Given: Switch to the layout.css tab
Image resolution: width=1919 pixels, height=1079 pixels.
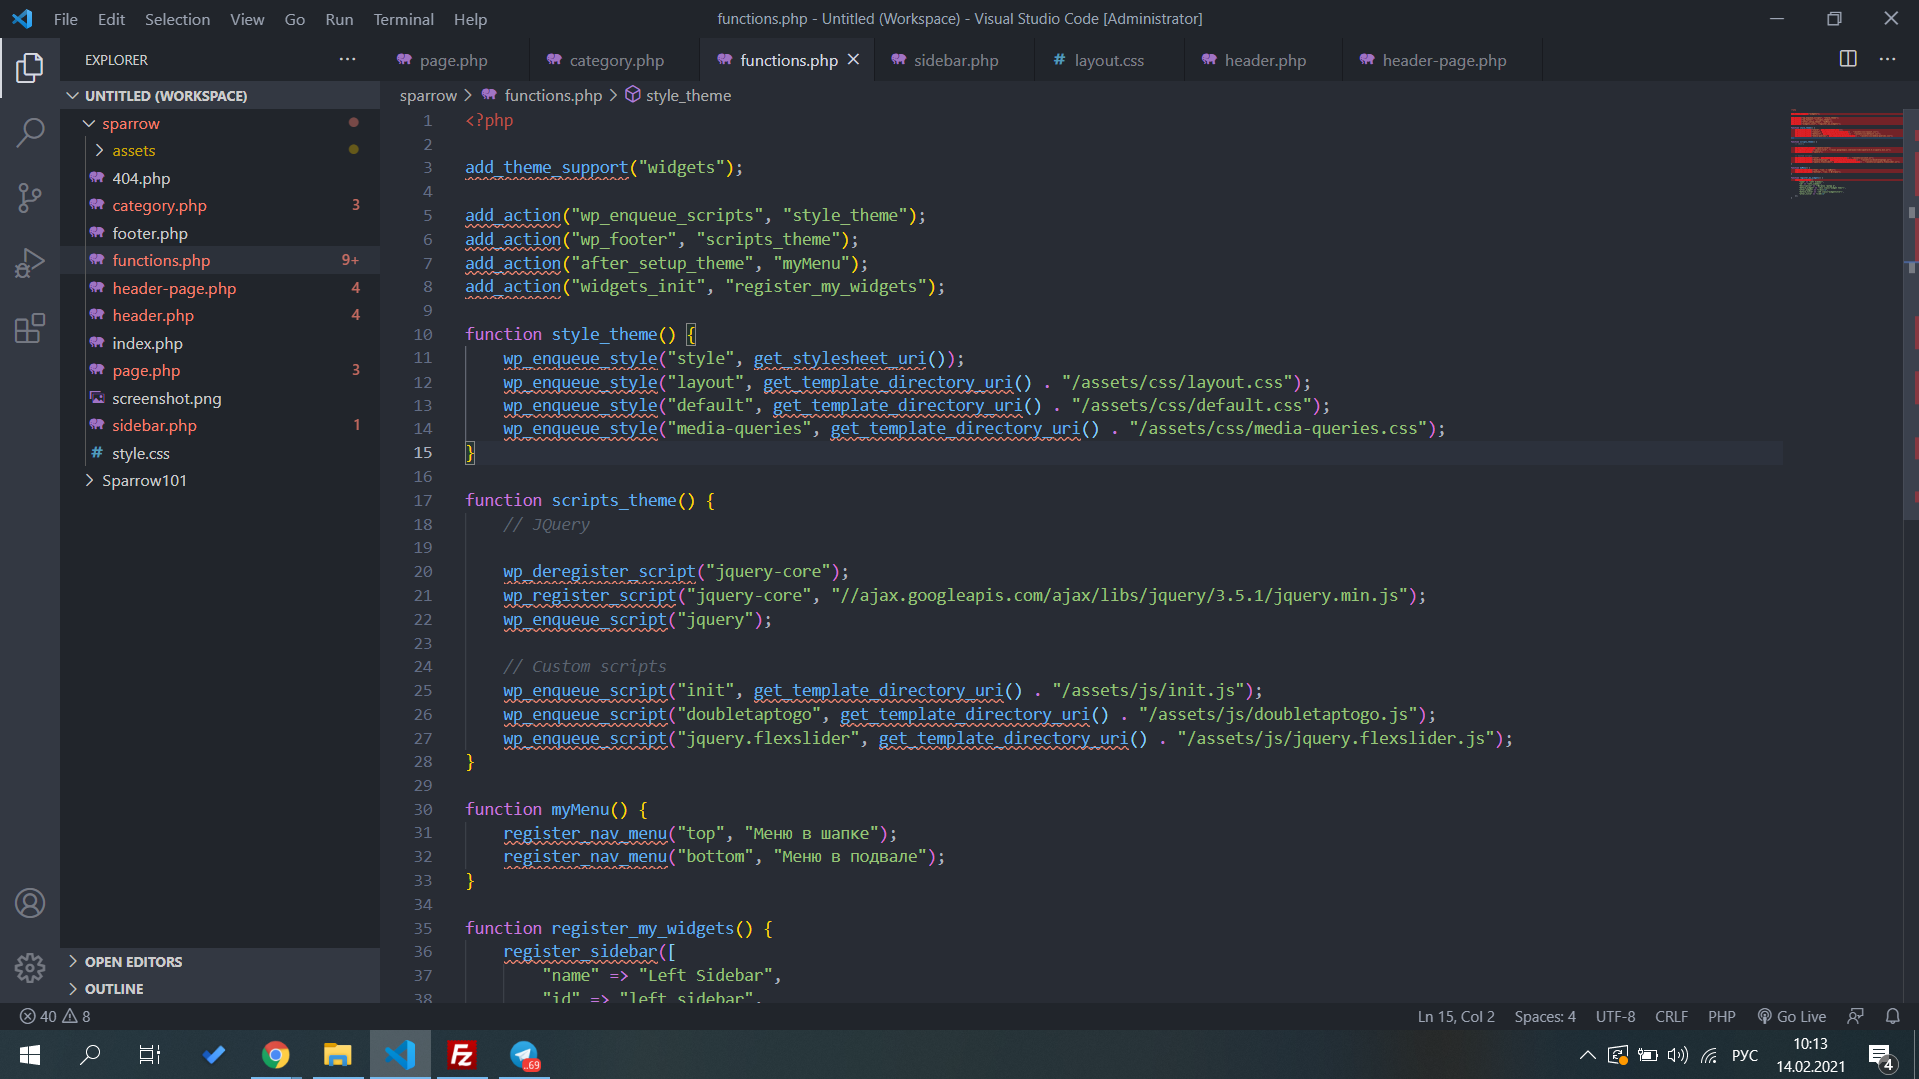Looking at the screenshot, I should click(x=1108, y=60).
